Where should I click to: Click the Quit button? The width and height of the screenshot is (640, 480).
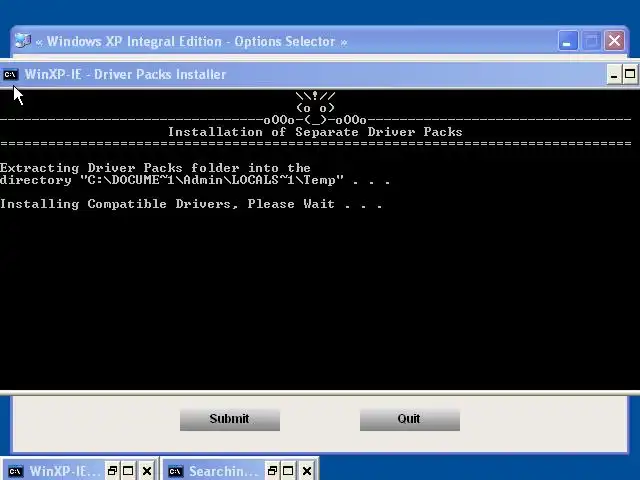(409, 419)
